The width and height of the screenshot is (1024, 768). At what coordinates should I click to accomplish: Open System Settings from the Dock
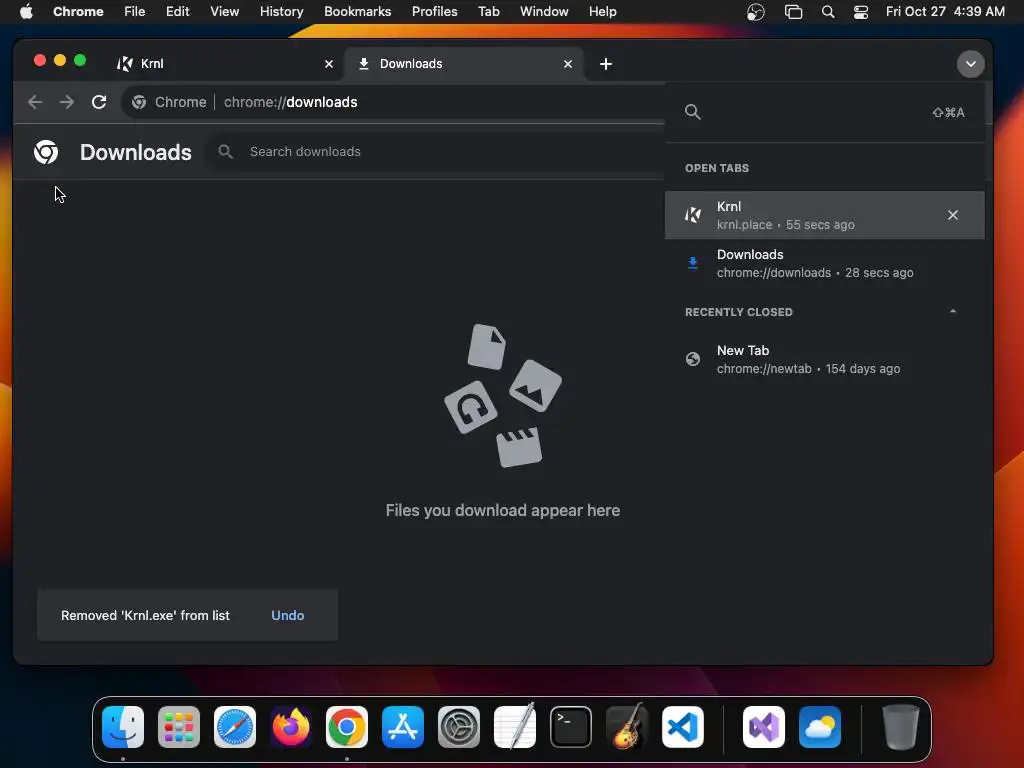(x=458, y=727)
